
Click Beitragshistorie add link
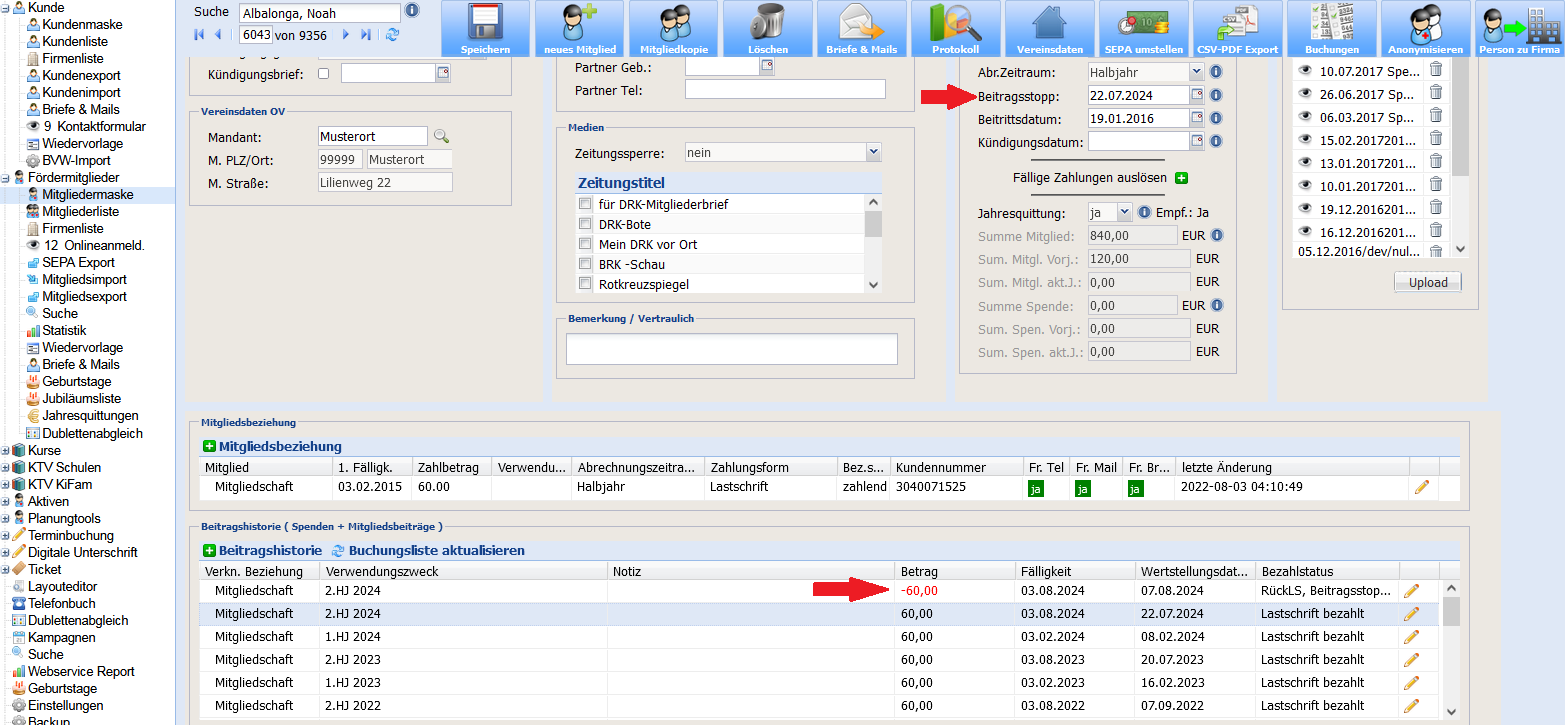tap(270, 550)
